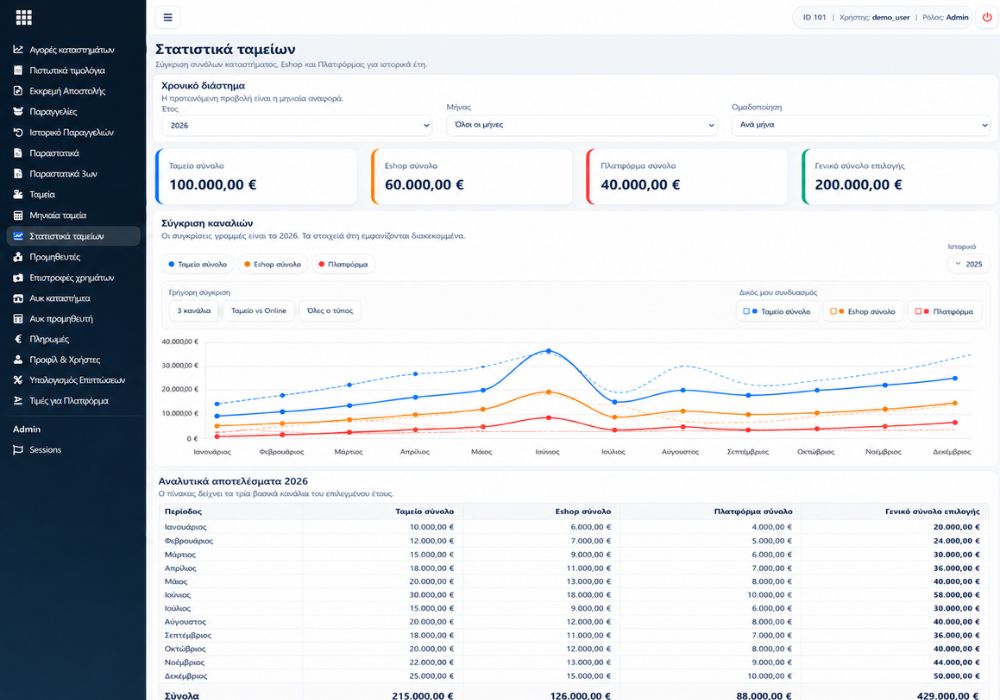The height and width of the screenshot is (700, 1000).
Task: Toggle sidebar with hamburger menu button
Action: click(x=168, y=17)
